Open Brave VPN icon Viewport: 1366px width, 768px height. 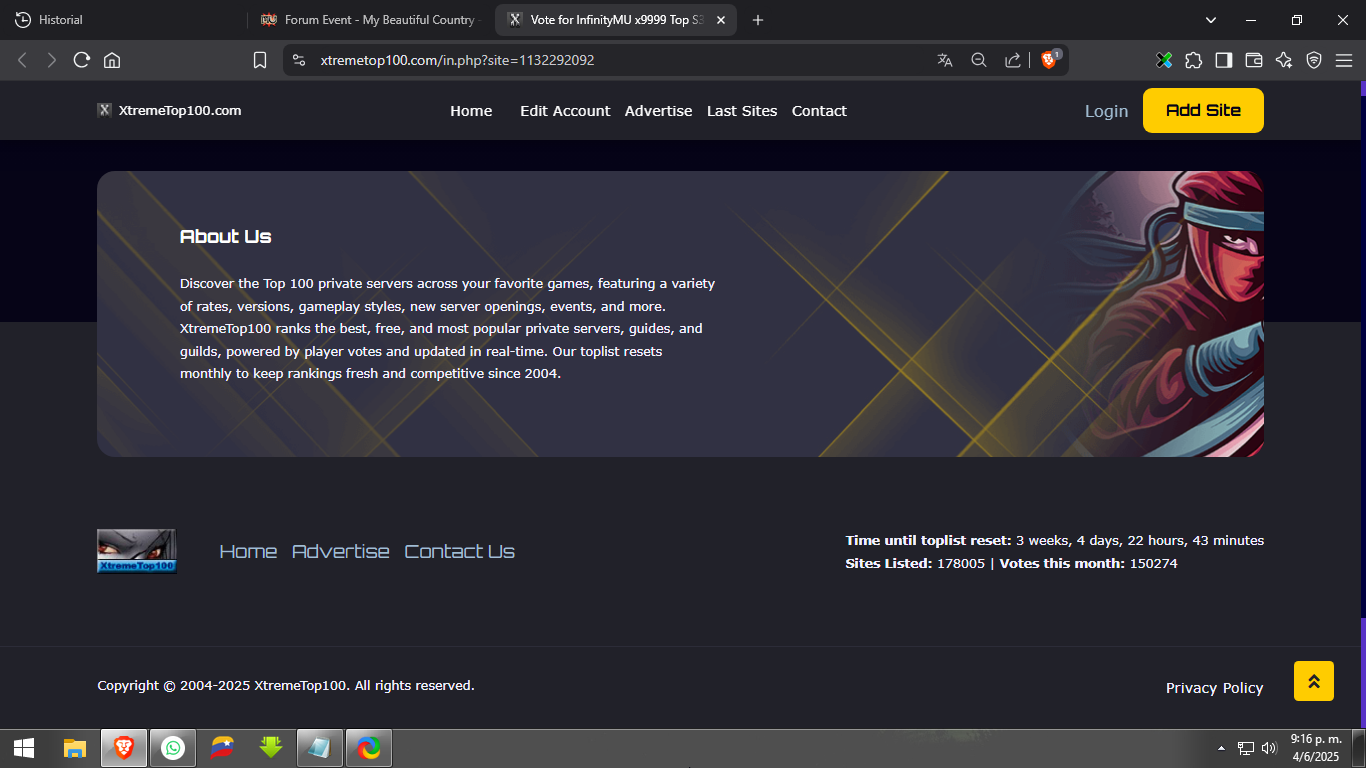1314,60
